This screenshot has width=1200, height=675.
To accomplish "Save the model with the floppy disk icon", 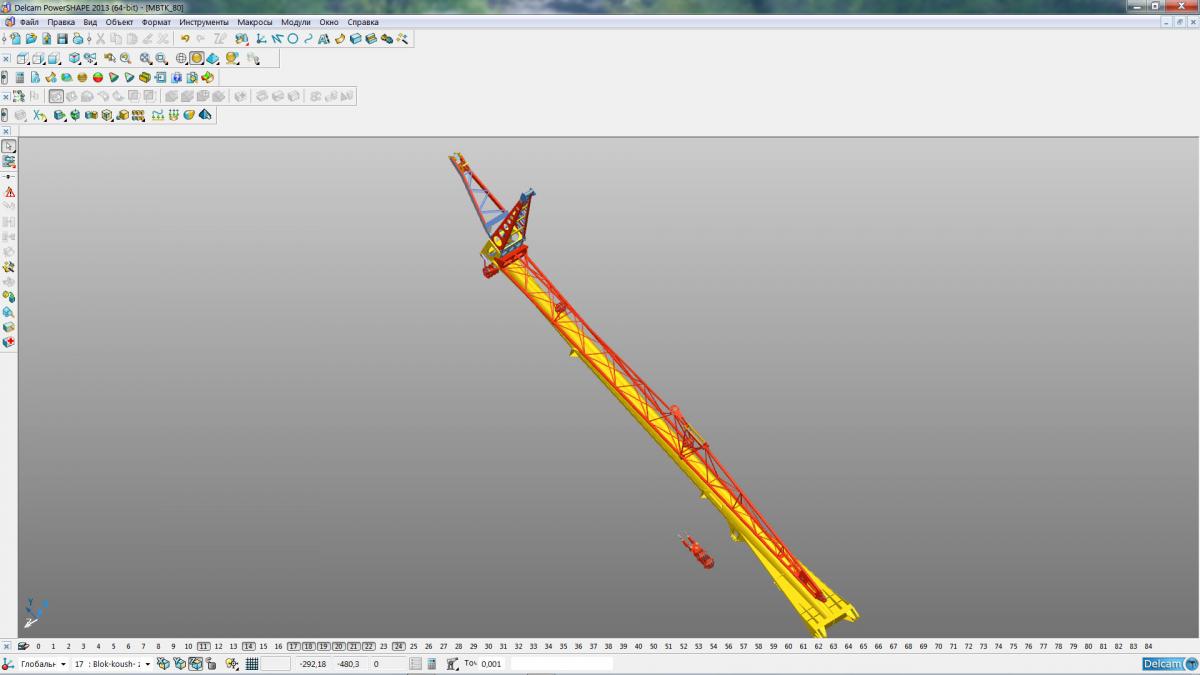I will click(62, 38).
